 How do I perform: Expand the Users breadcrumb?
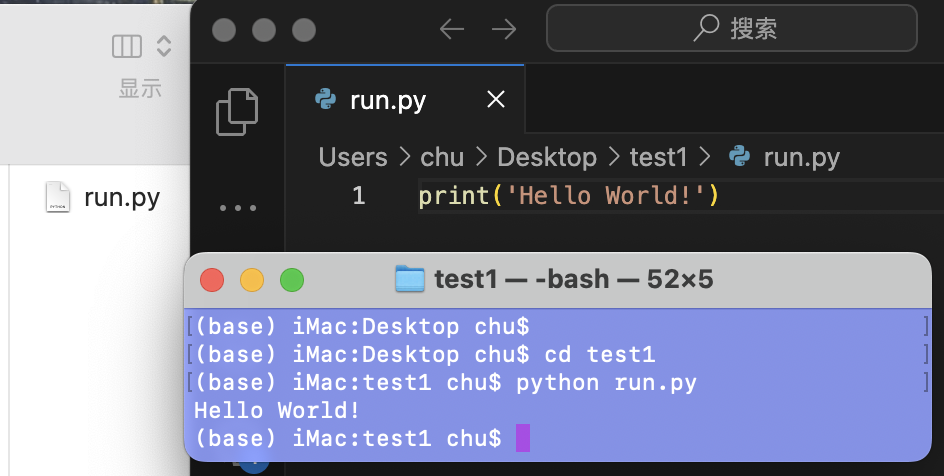coord(352,157)
